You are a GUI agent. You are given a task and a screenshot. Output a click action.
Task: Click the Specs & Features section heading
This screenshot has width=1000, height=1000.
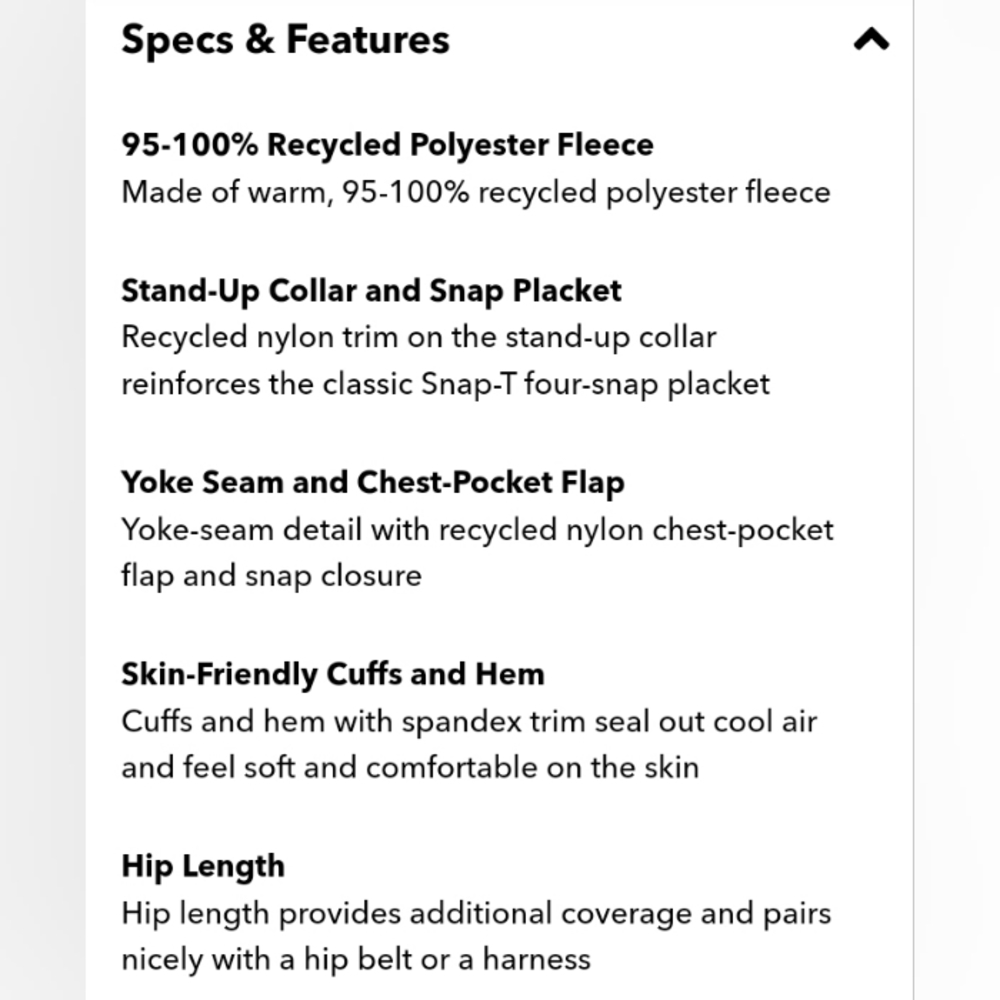click(x=286, y=40)
